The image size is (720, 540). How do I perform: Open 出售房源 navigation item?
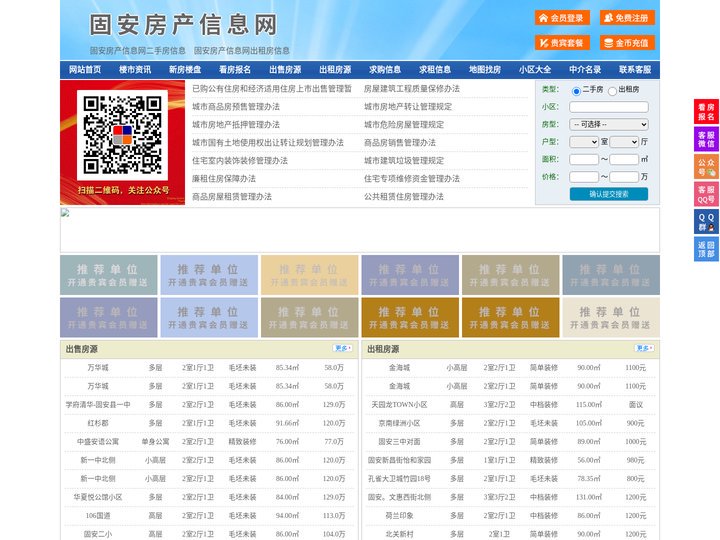(285, 70)
